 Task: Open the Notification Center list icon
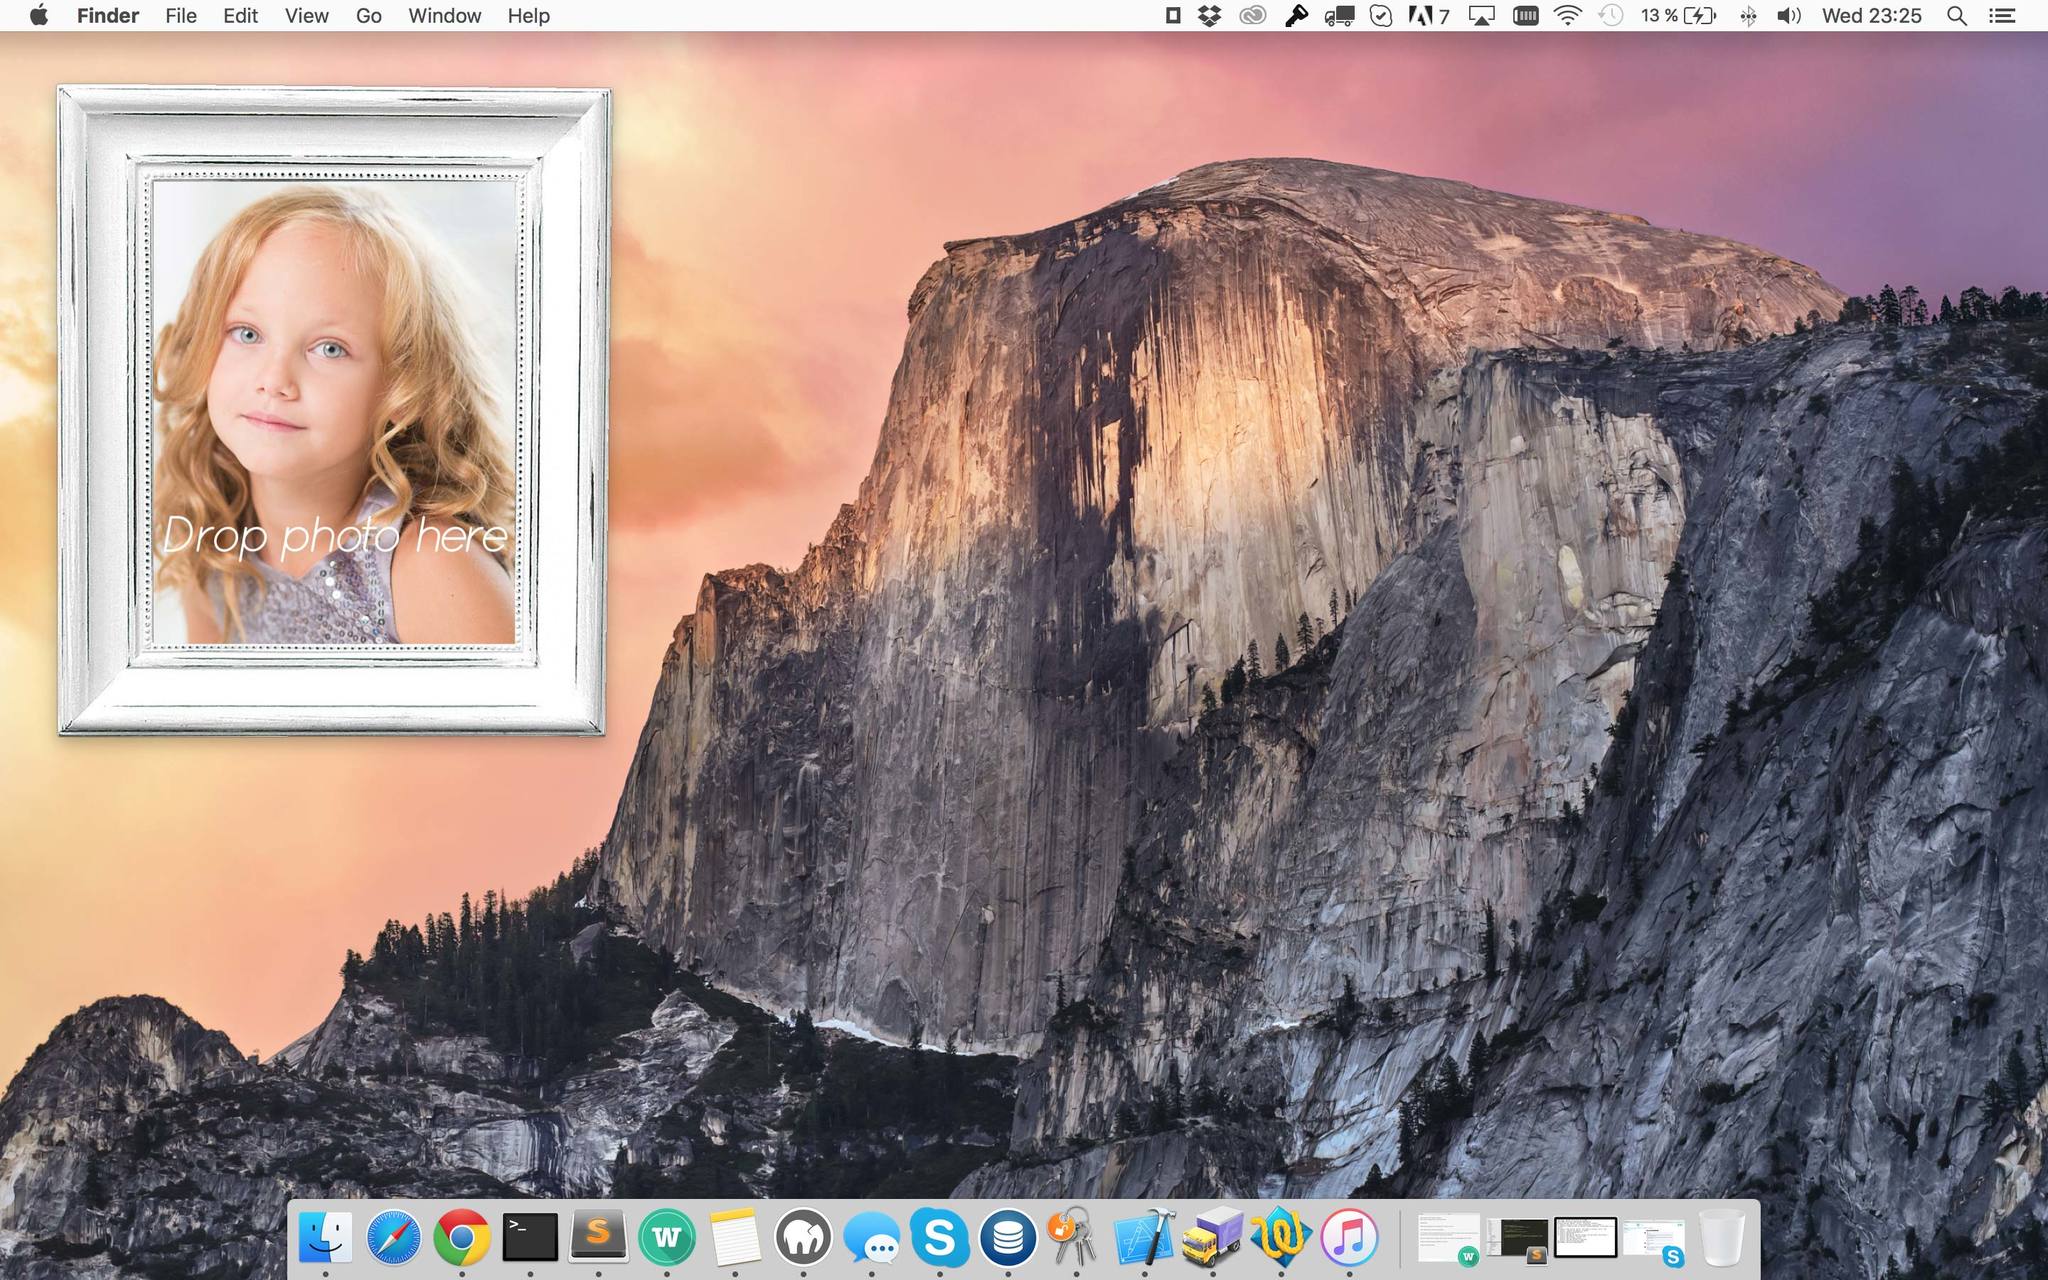coord(2002,16)
